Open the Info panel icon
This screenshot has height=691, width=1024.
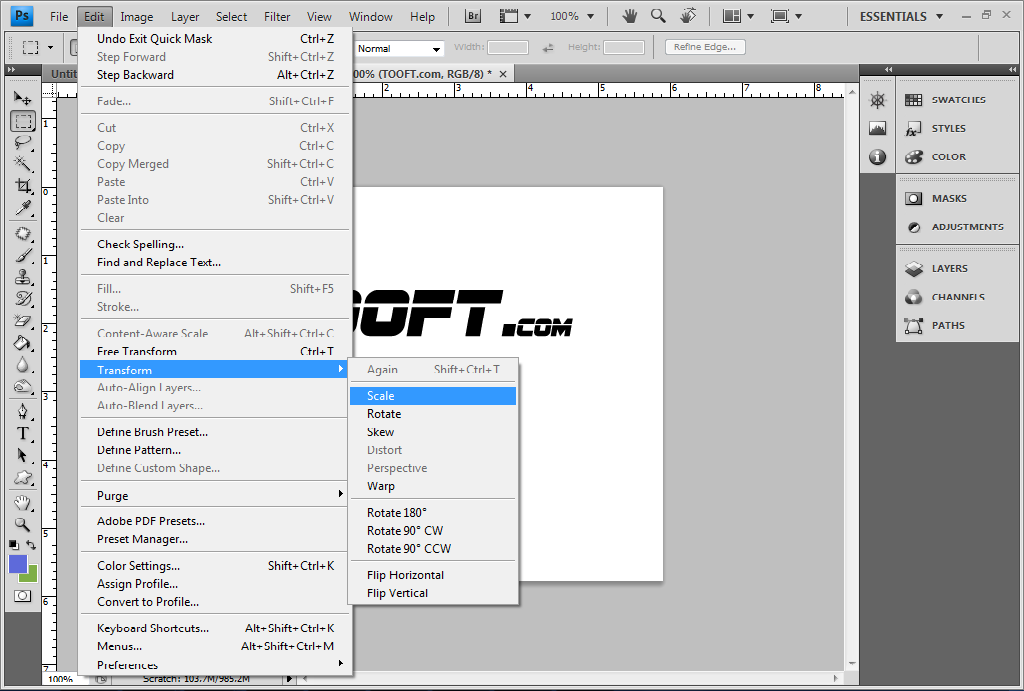878,157
